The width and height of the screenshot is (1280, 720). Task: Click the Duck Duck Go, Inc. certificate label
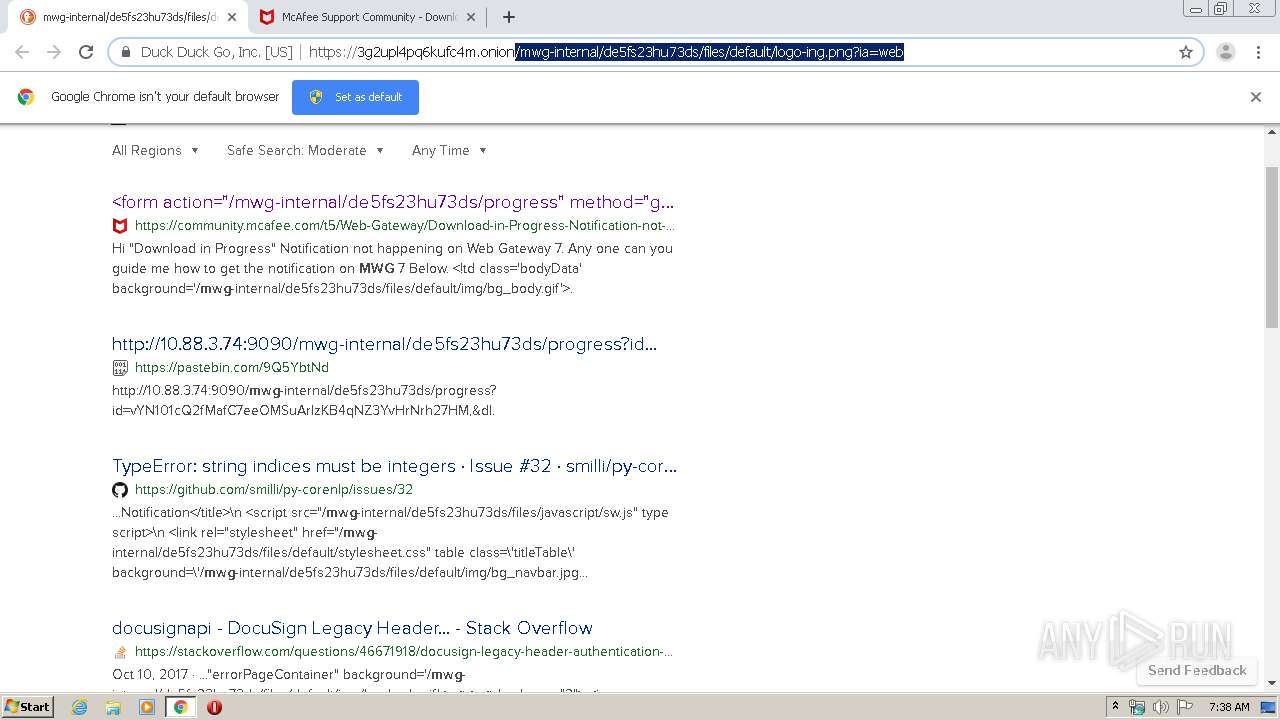tap(217, 52)
